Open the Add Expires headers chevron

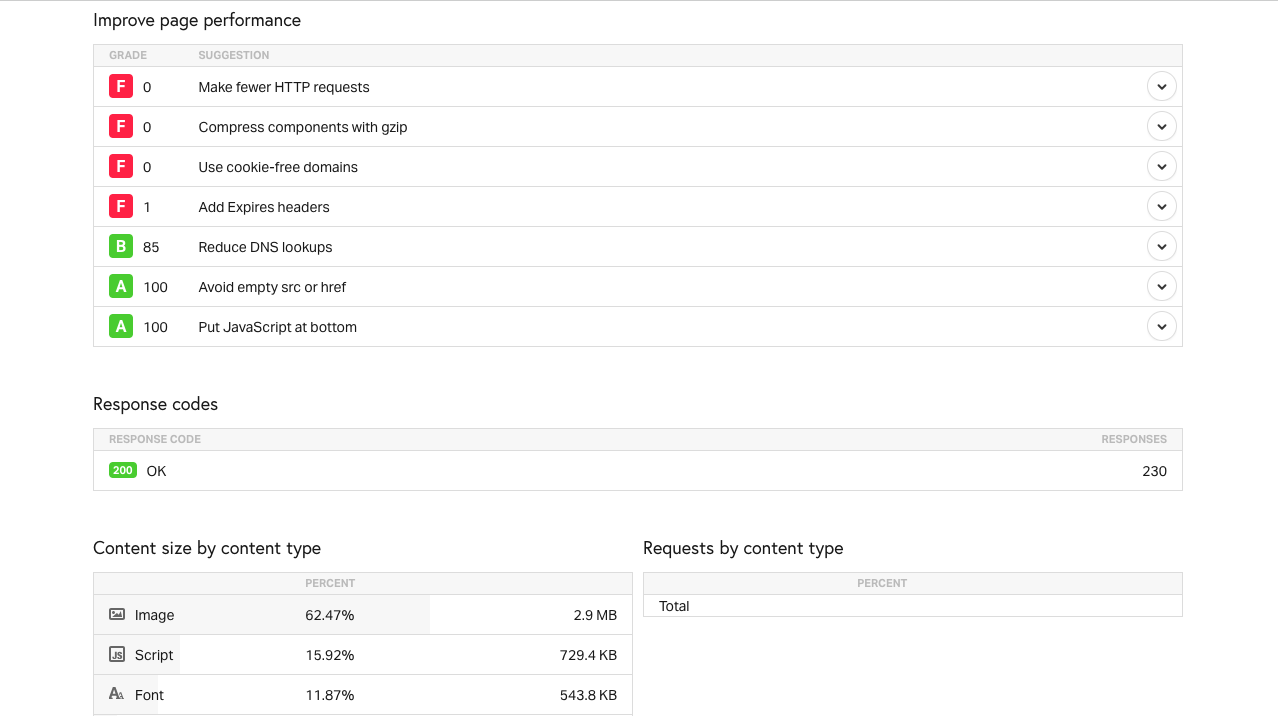[x=1161, y=207]
